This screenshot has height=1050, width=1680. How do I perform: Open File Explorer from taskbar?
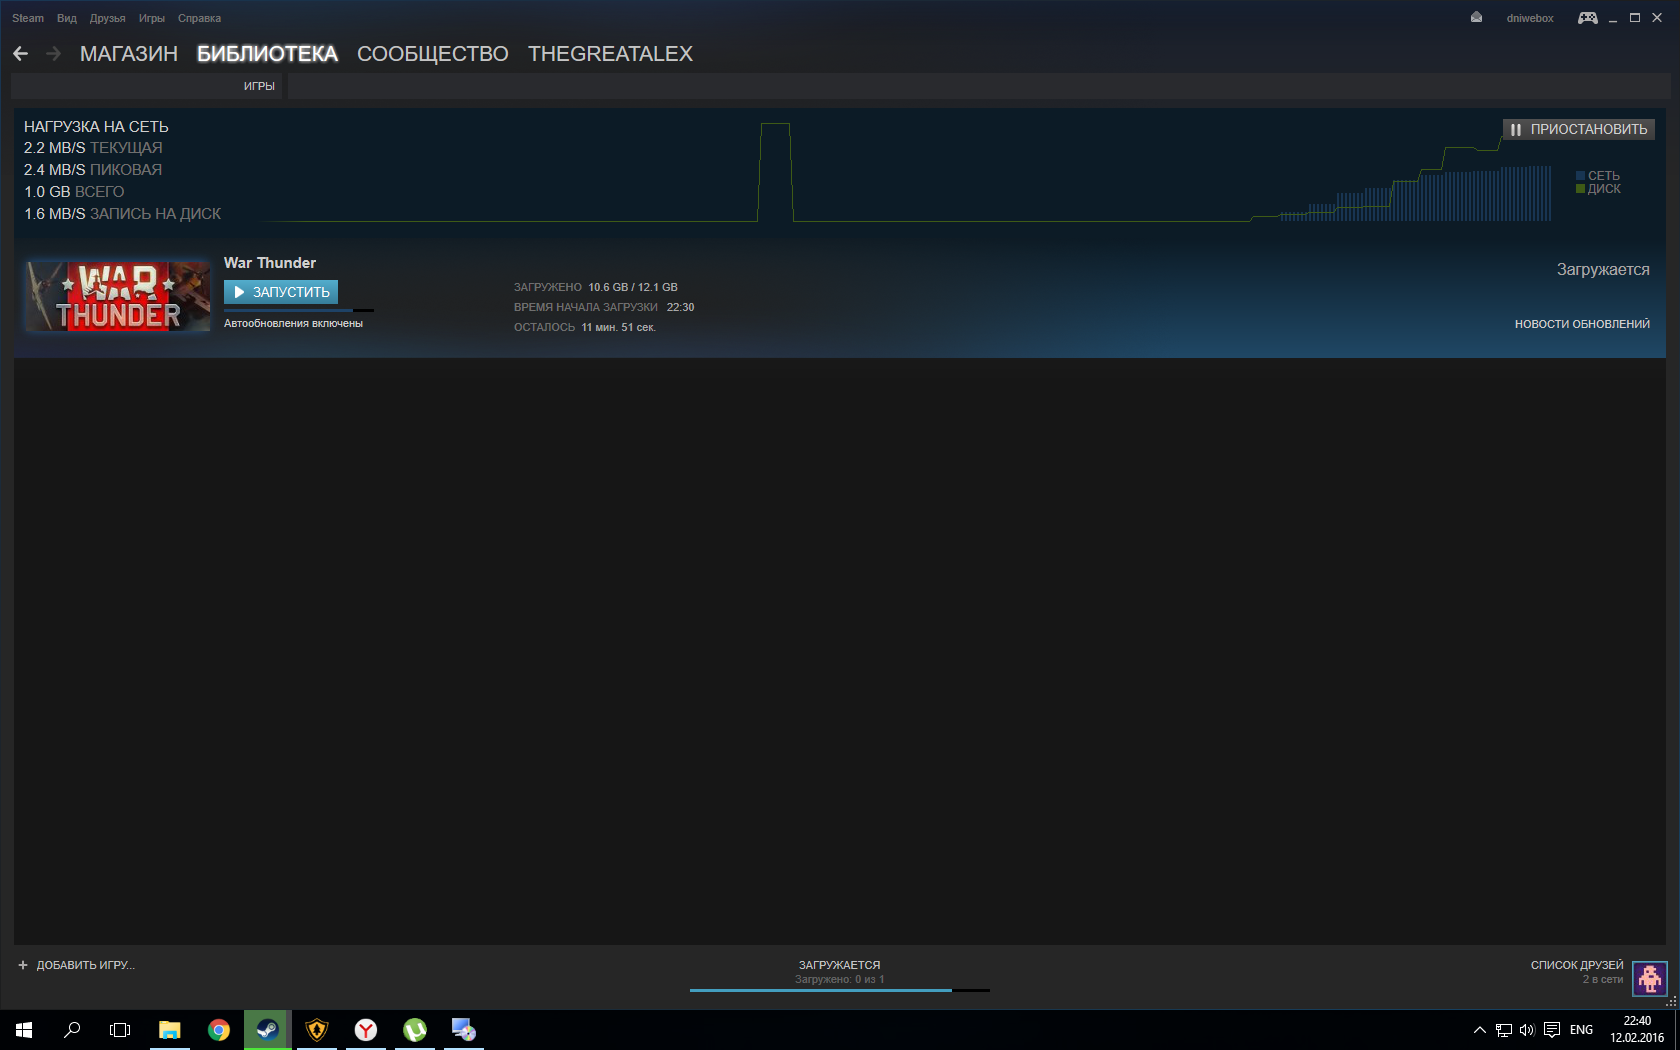coord(170,1030)
